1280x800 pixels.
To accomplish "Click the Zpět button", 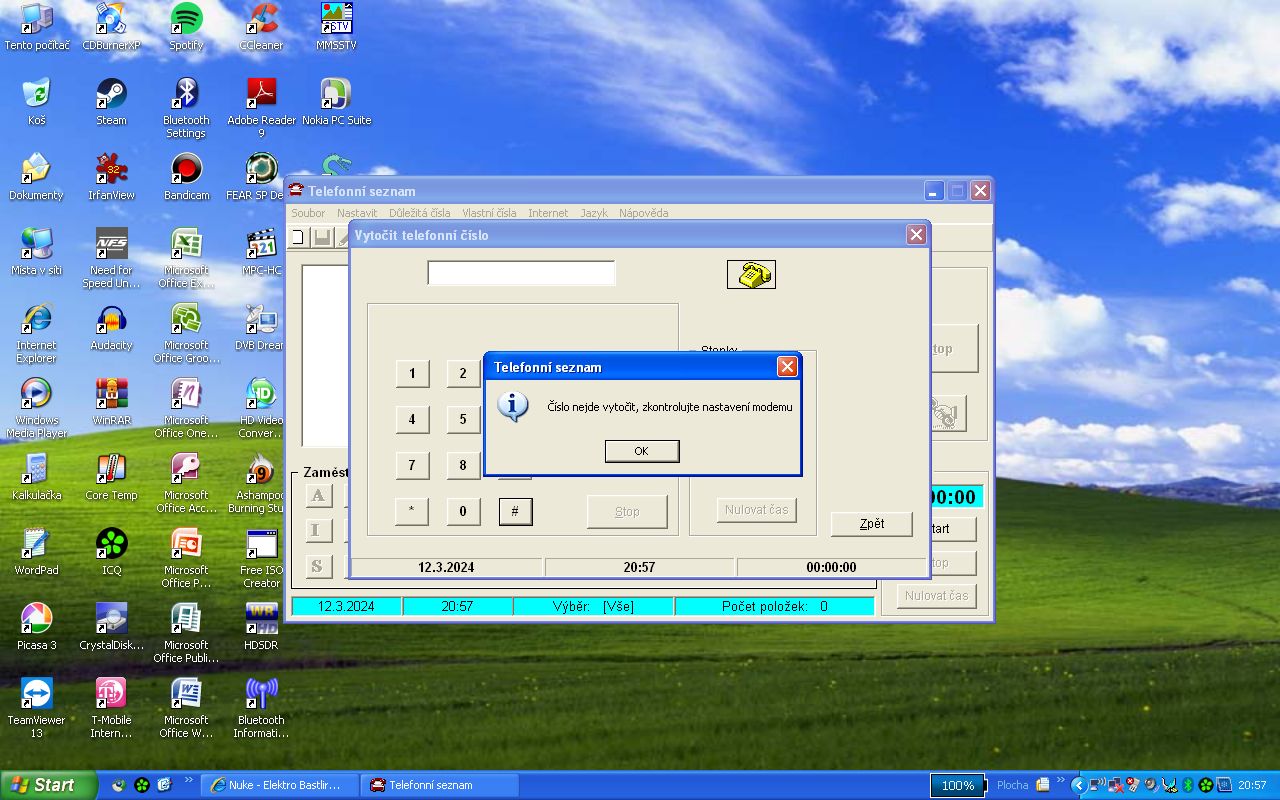I will point(871,524).
